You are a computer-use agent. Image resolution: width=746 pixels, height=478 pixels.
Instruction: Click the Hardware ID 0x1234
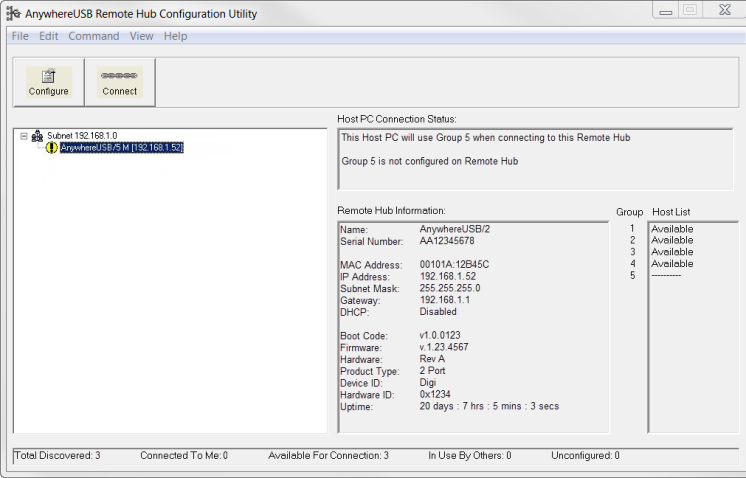435,394
